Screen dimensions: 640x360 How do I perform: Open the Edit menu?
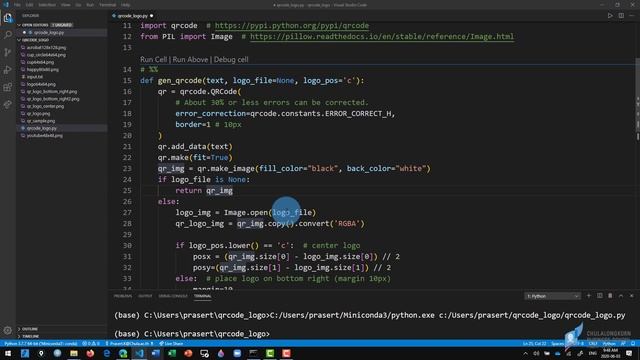click(x=30, y=5)
